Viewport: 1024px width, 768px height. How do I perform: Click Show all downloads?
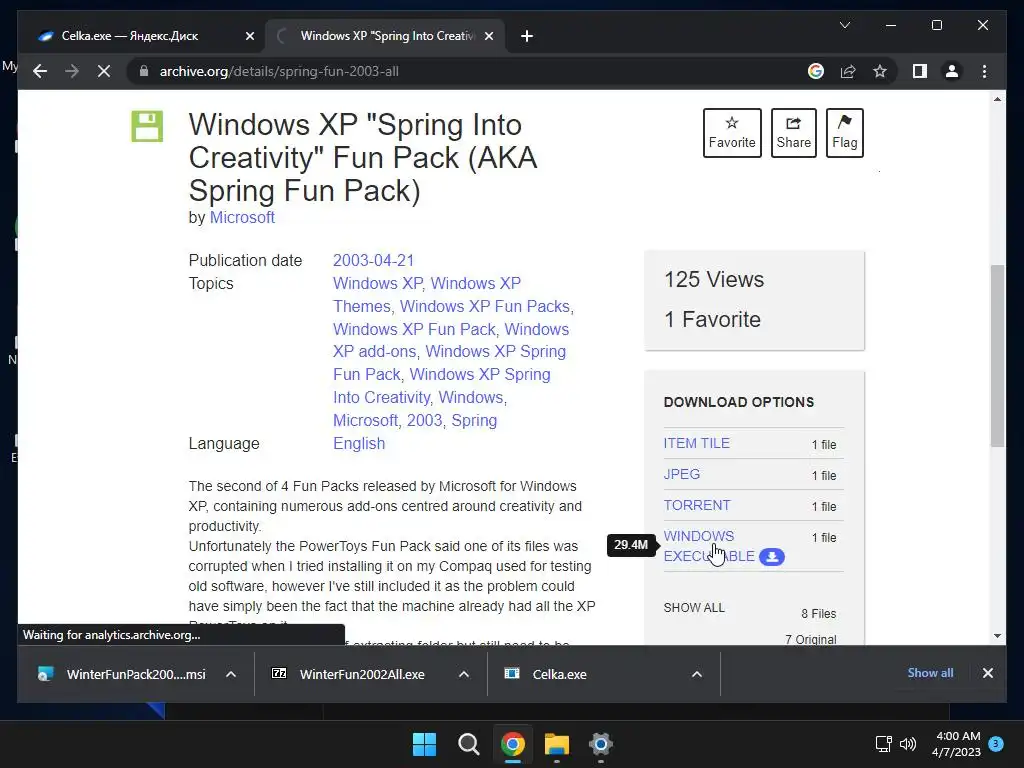[x=930, y=673]
